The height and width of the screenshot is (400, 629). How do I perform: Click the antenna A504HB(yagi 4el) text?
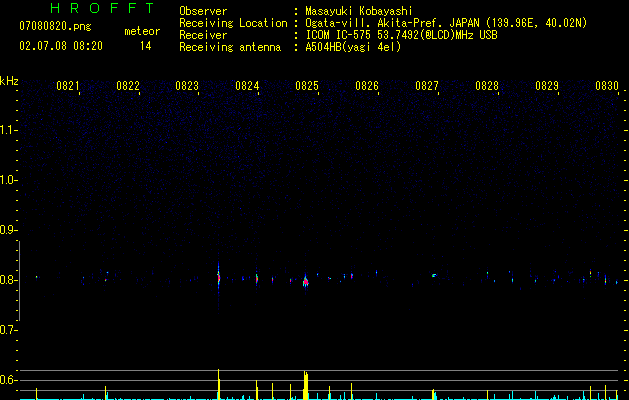[x=353, y=47]
